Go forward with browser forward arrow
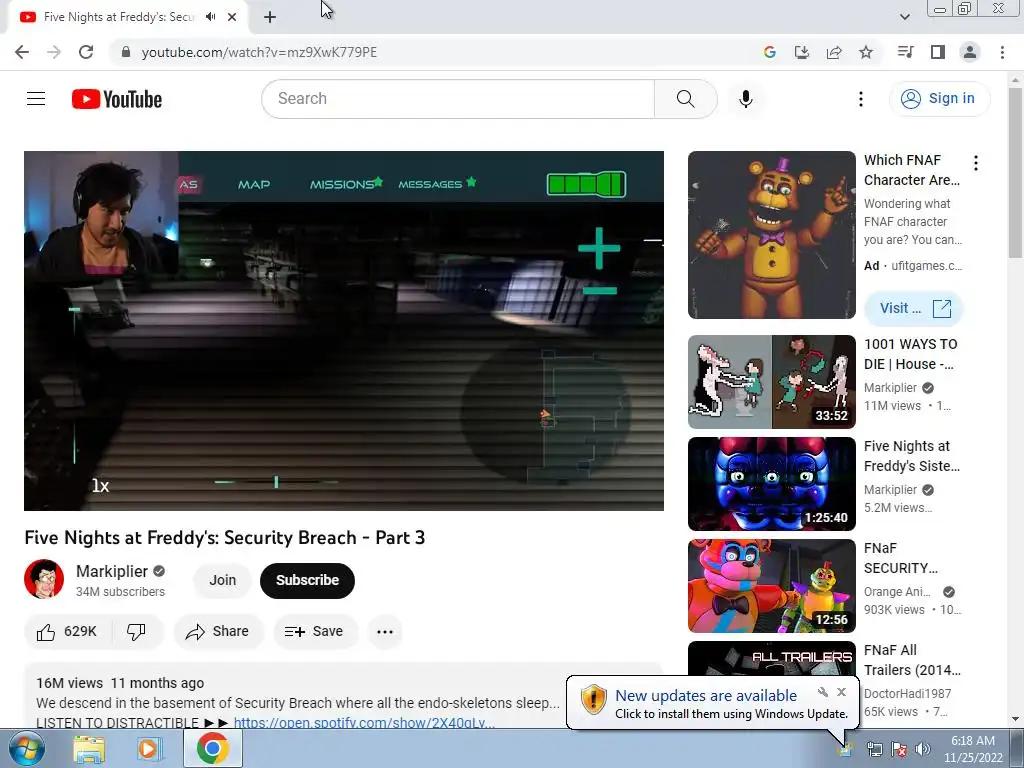The width and height of the screenshot is (1024, 768). (x=54, y=52)
